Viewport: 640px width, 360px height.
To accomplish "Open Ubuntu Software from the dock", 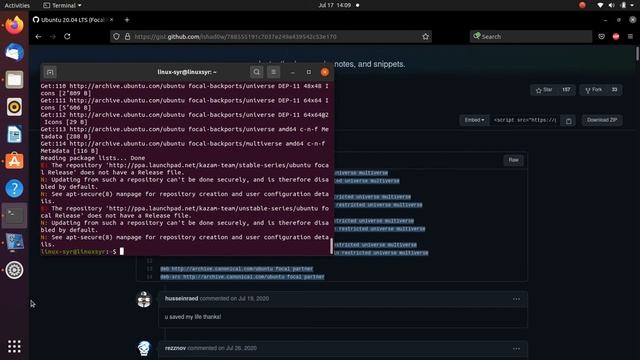I will 14,161.
